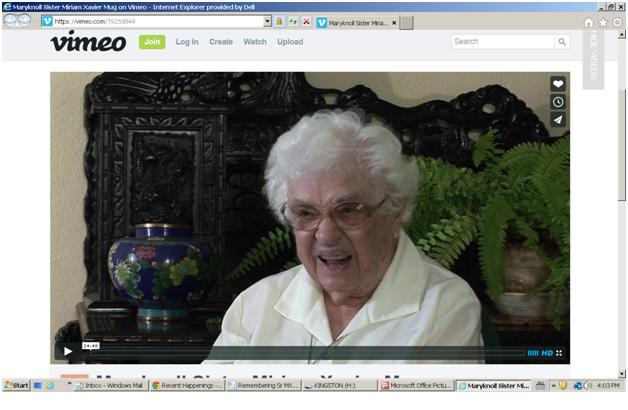Screen dimensions: 628x410
Task: Focus the address bar URL
Action: tap(158, 22)
